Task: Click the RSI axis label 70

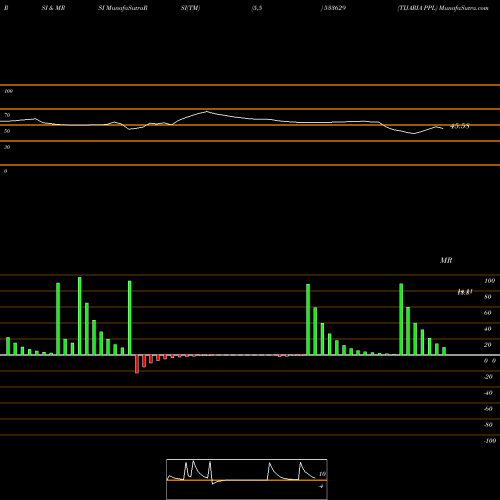Action: click(7, 115)
